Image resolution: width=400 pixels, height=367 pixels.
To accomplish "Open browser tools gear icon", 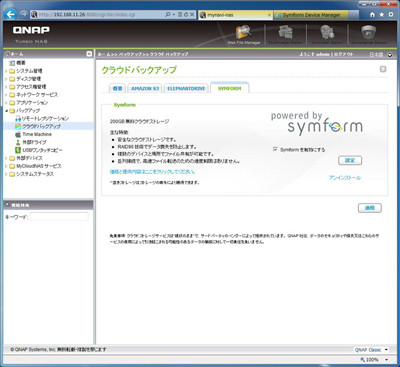I will coord(391,15).
